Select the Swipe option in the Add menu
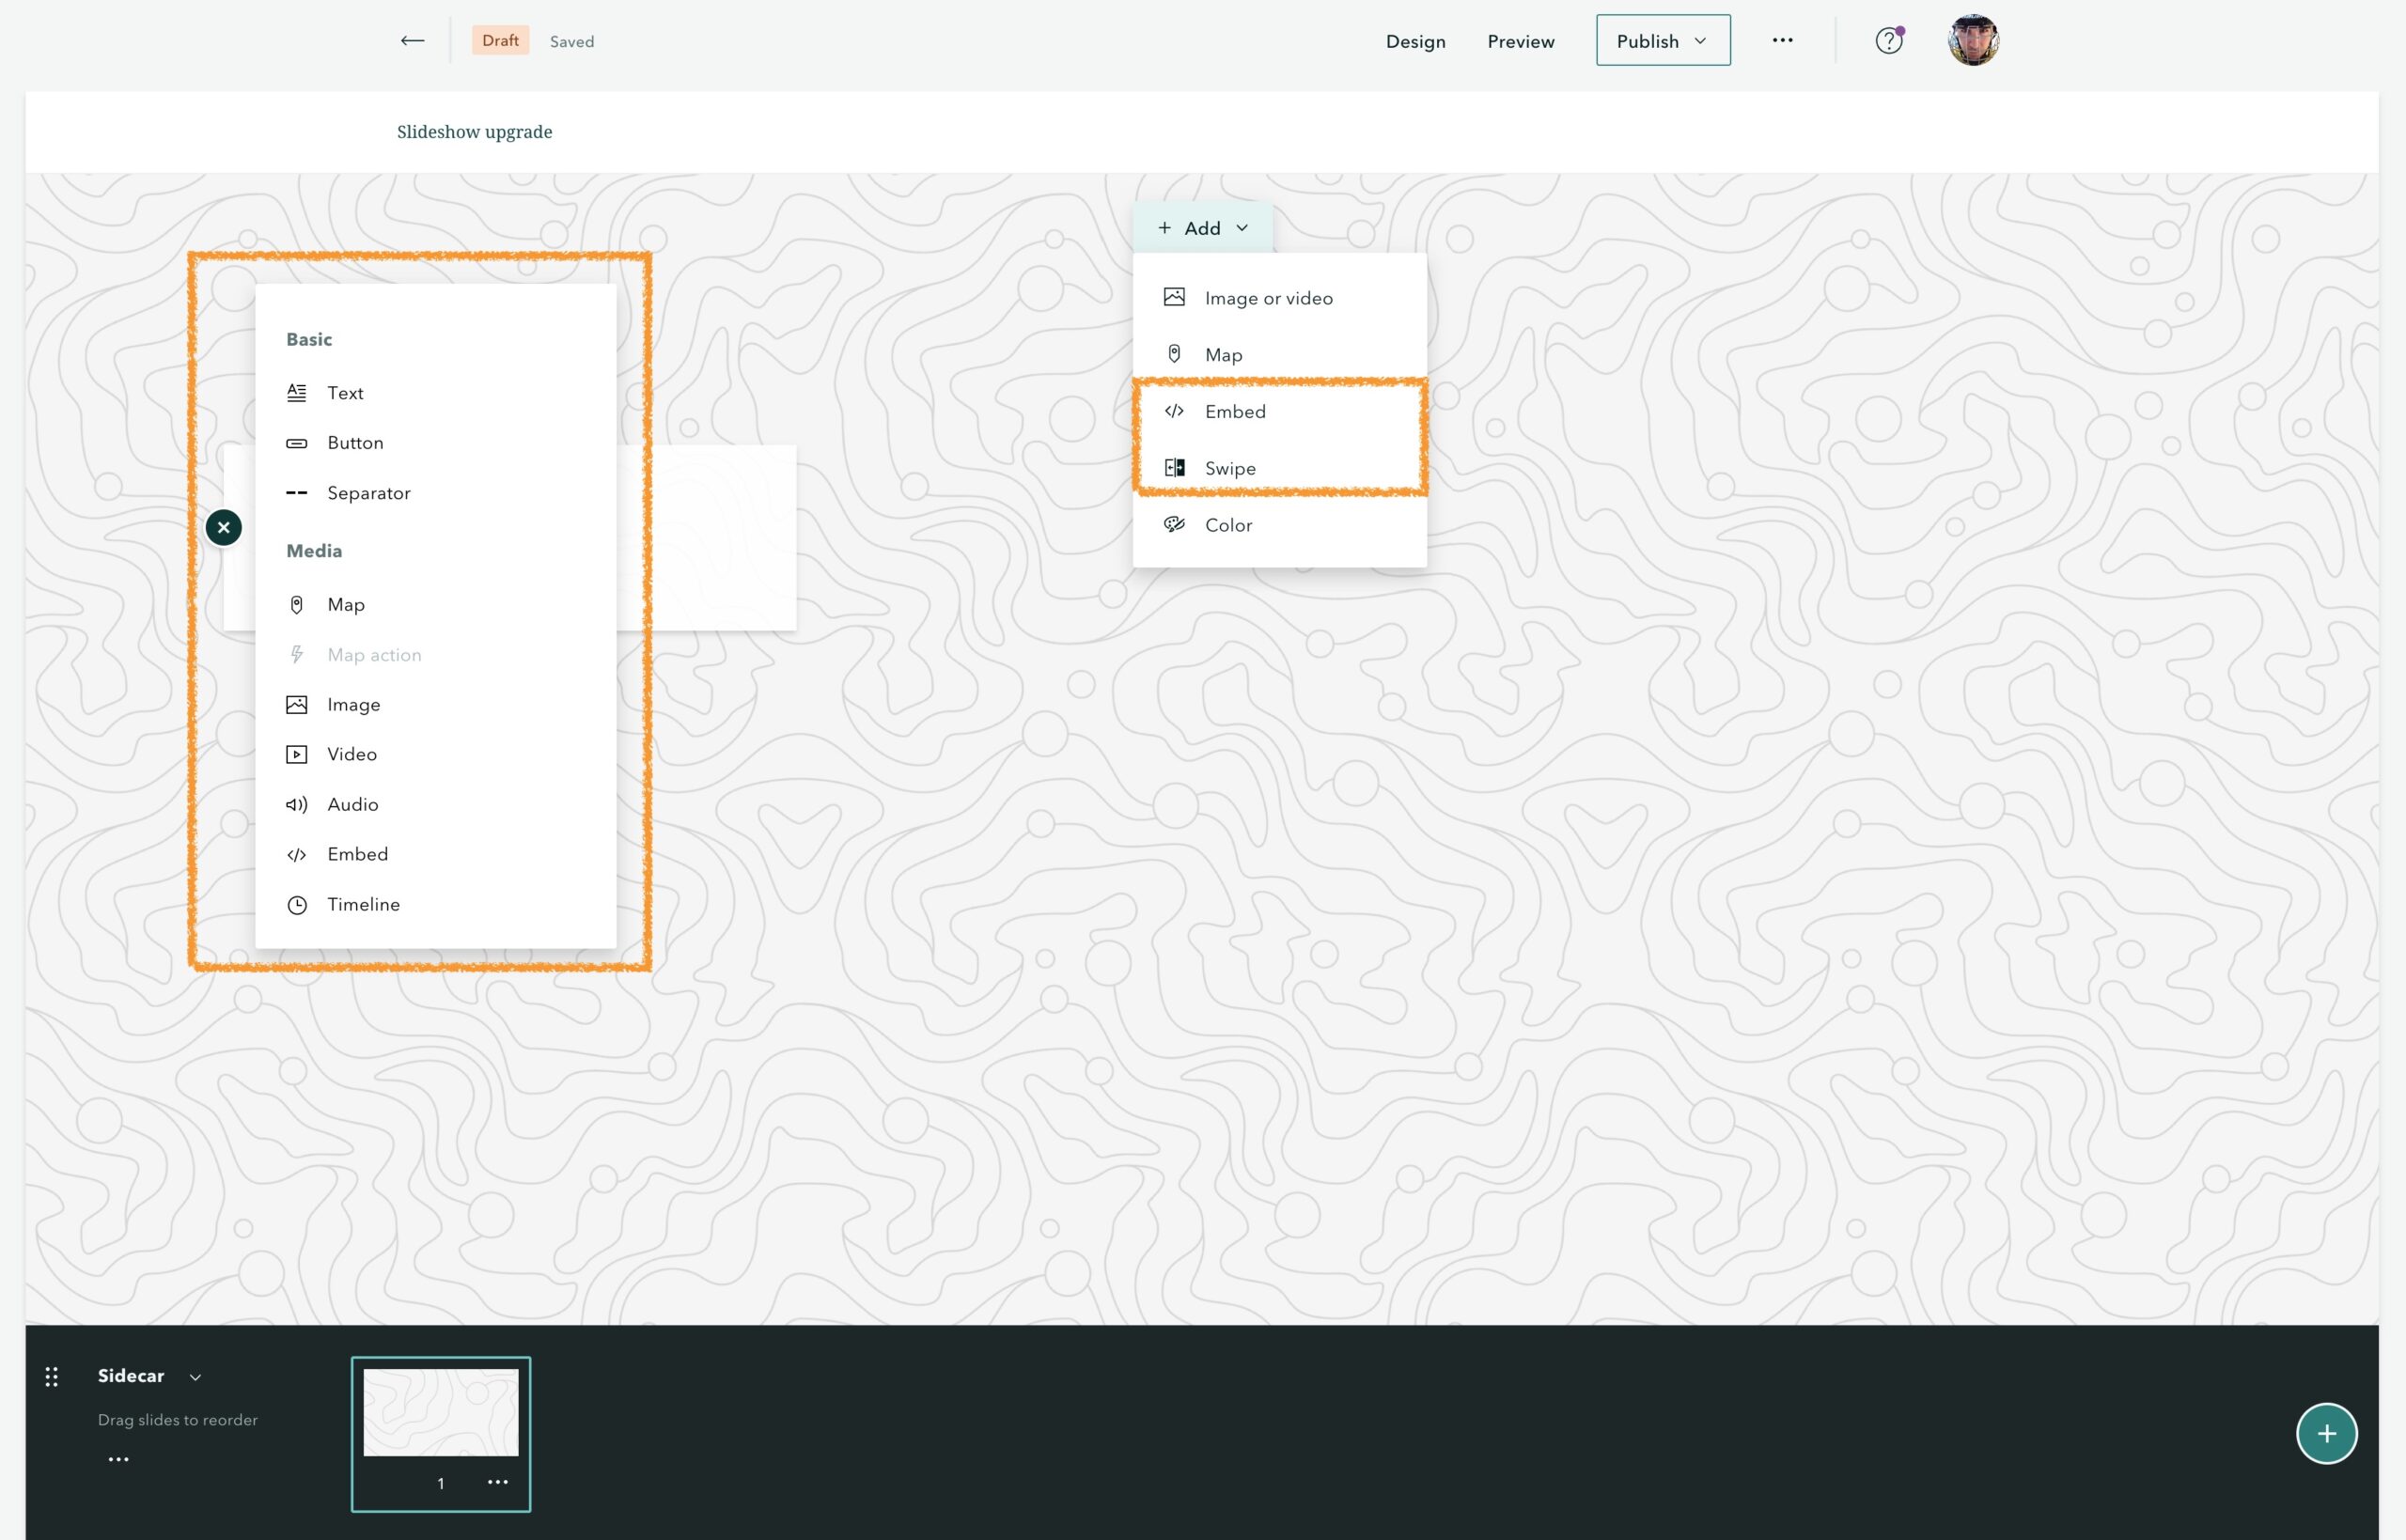Image resolution: width=2406 pixels, height=1540 pixels. pyautogui.click(x=1229, y=467)
